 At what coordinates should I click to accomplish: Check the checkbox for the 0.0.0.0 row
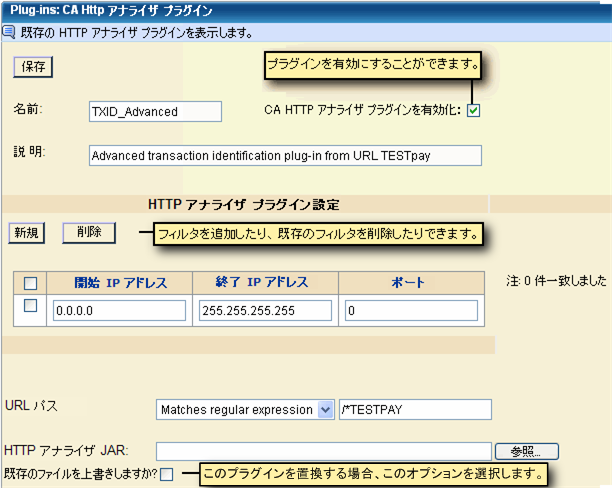tap(30, 305)
